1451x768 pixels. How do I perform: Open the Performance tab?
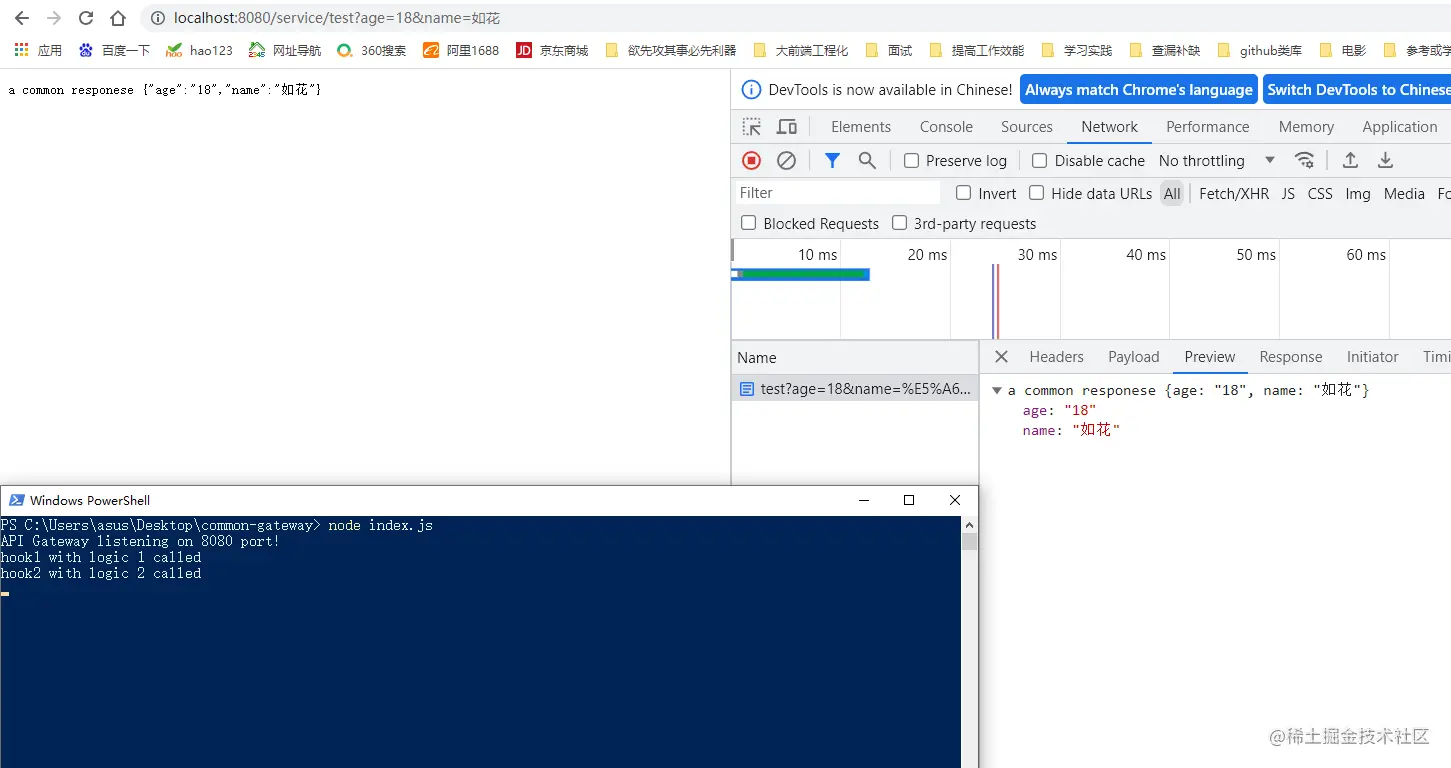pos(1208,127)
